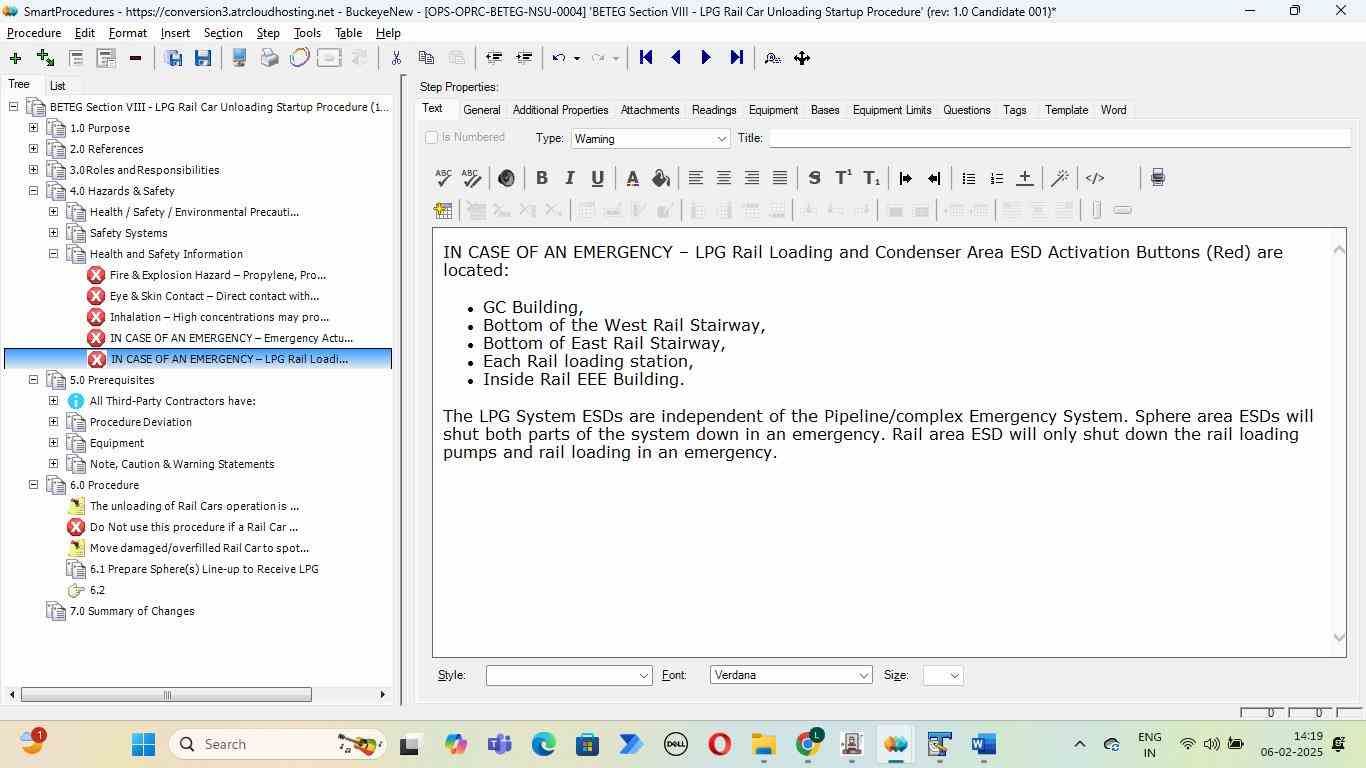Switch to the List tab
Image resolution: width=1366 pixels, height=768 pixels.
pyautogui.click(x=58, y=86)
